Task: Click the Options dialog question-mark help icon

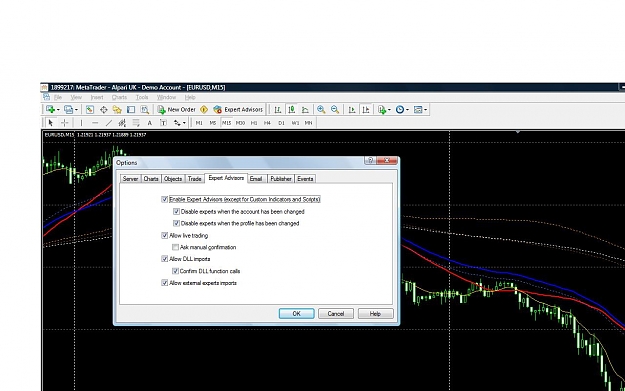Action: click(370, 160)
